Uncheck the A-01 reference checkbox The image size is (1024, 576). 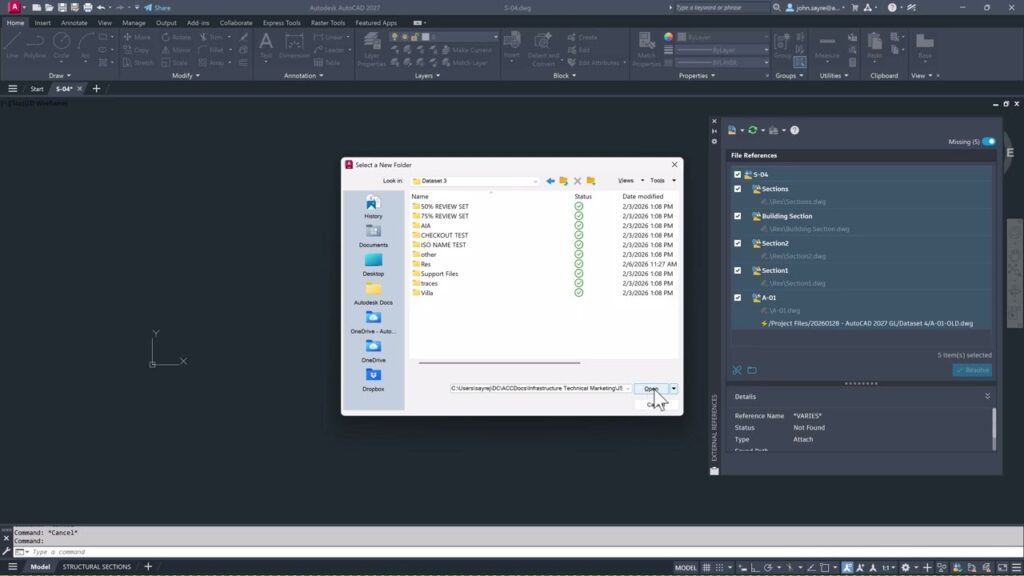[737, 297]
